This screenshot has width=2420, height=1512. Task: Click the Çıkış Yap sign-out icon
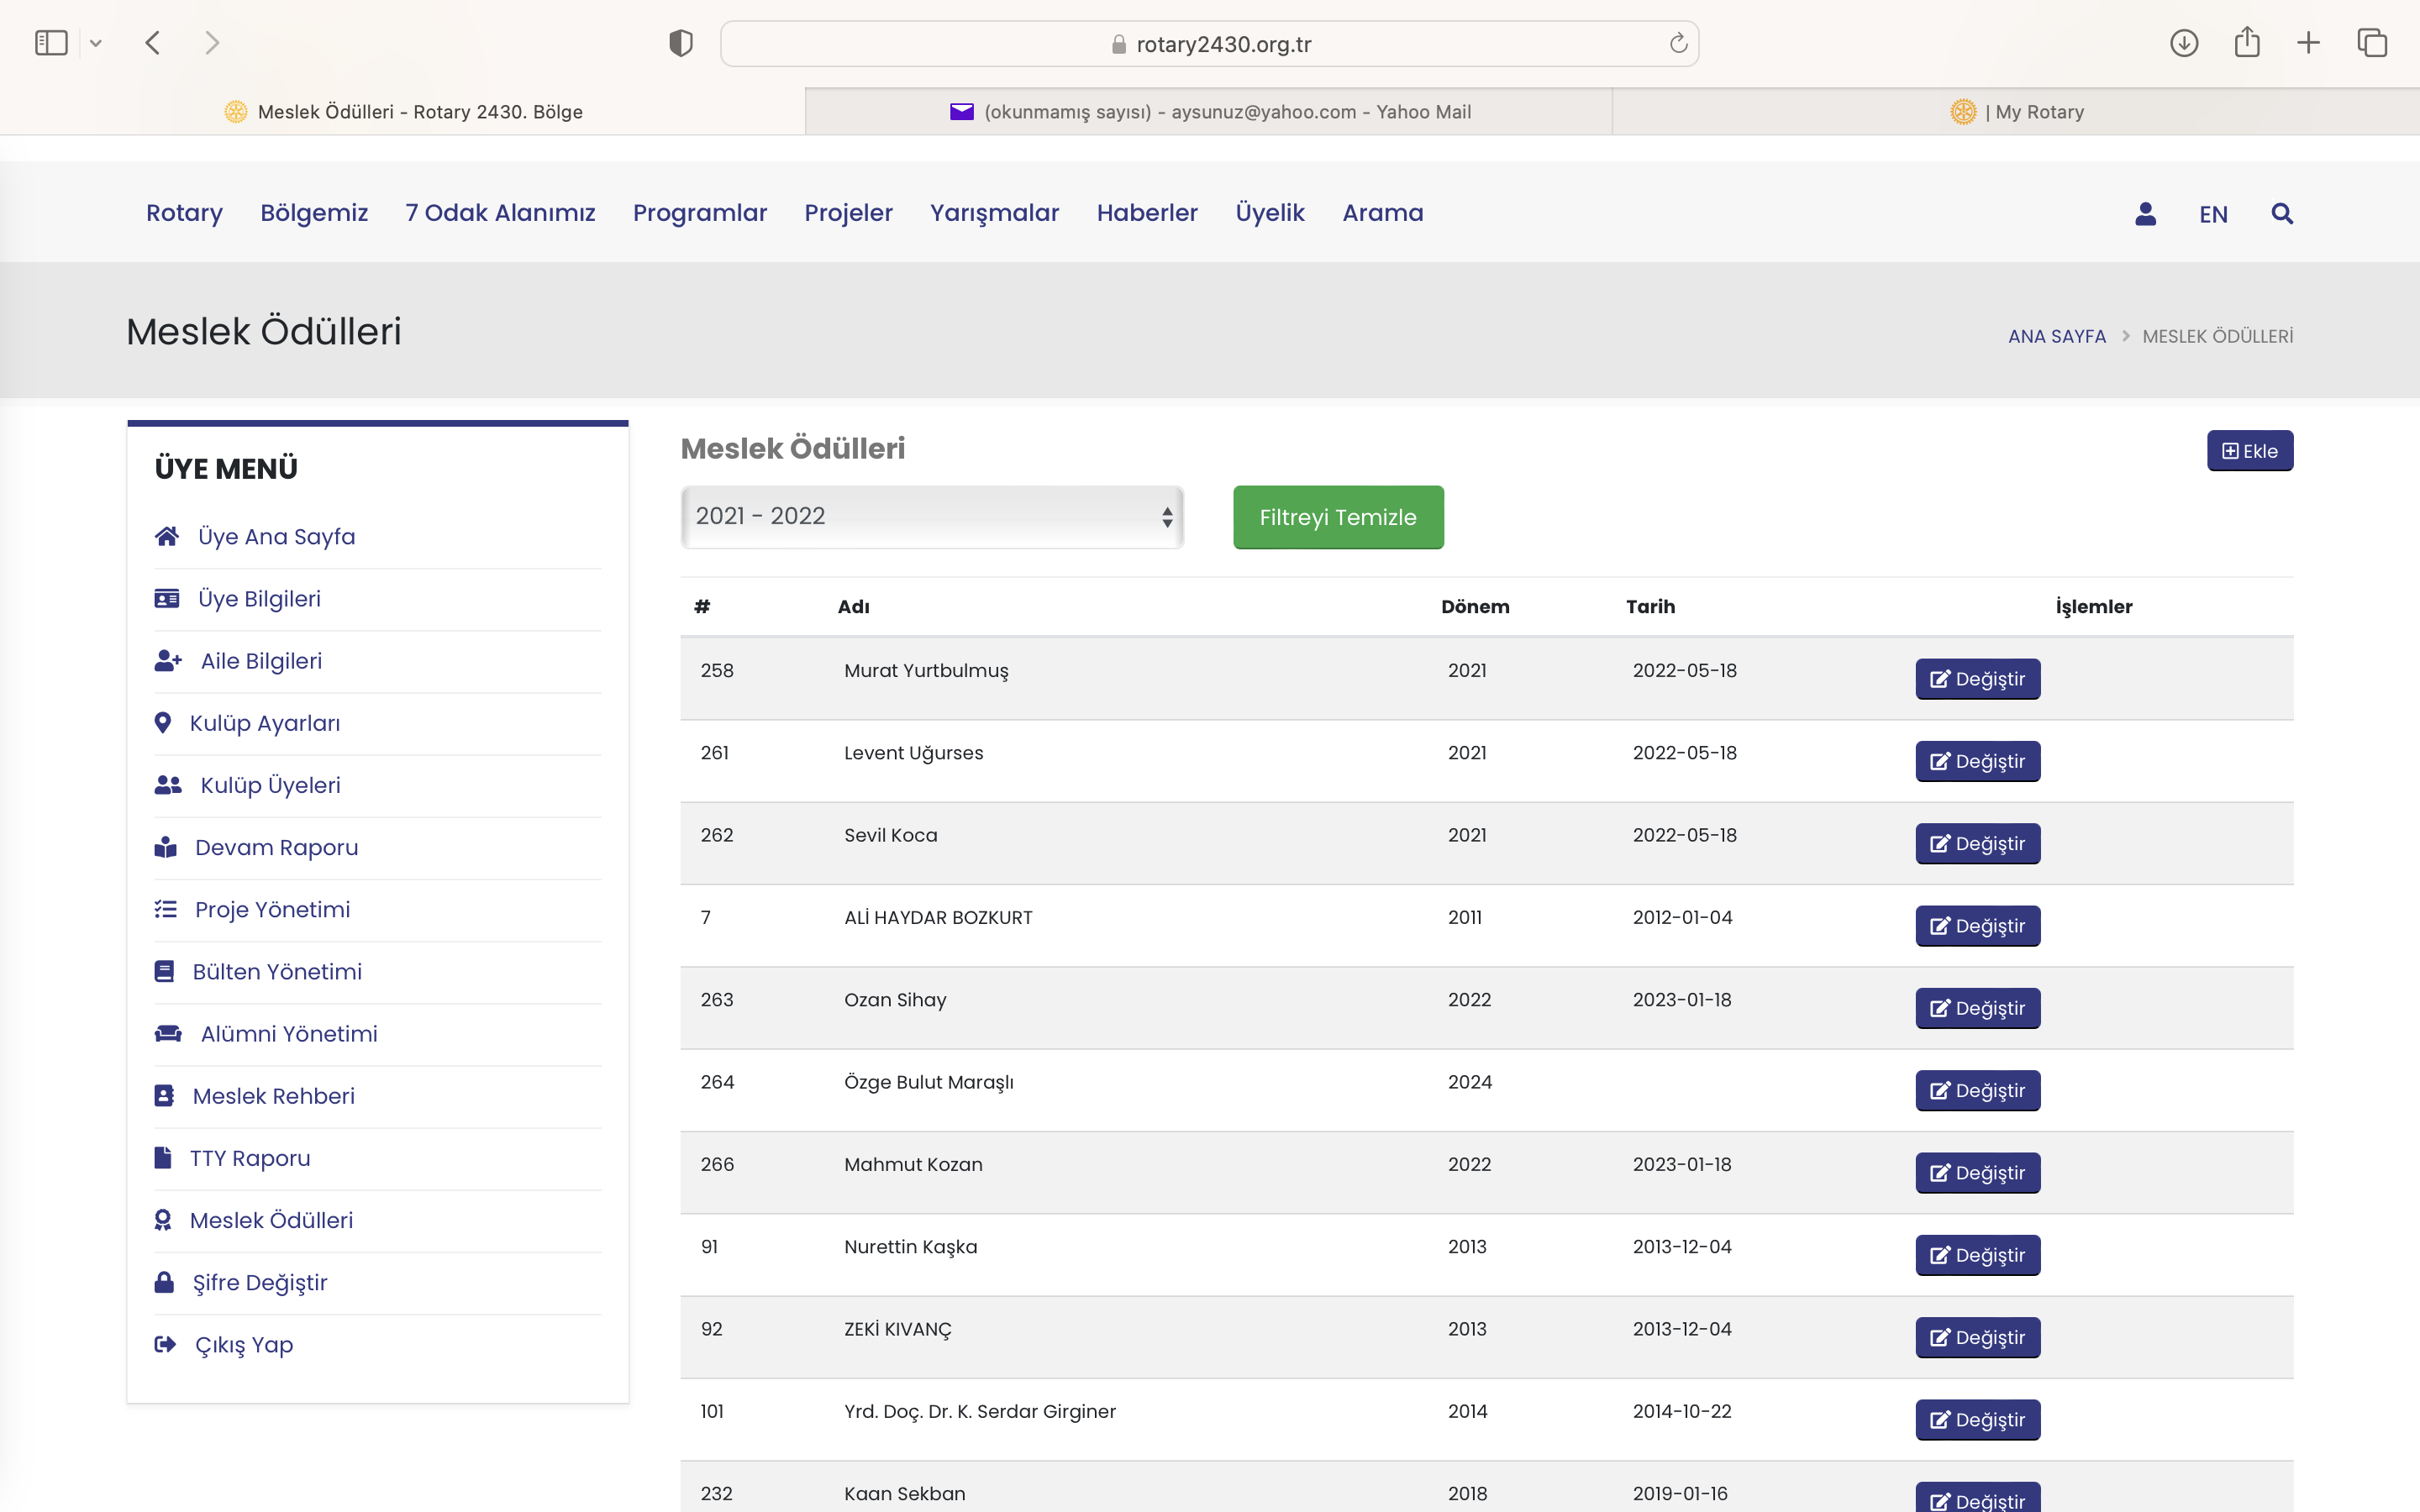[x=165, y=1345]
